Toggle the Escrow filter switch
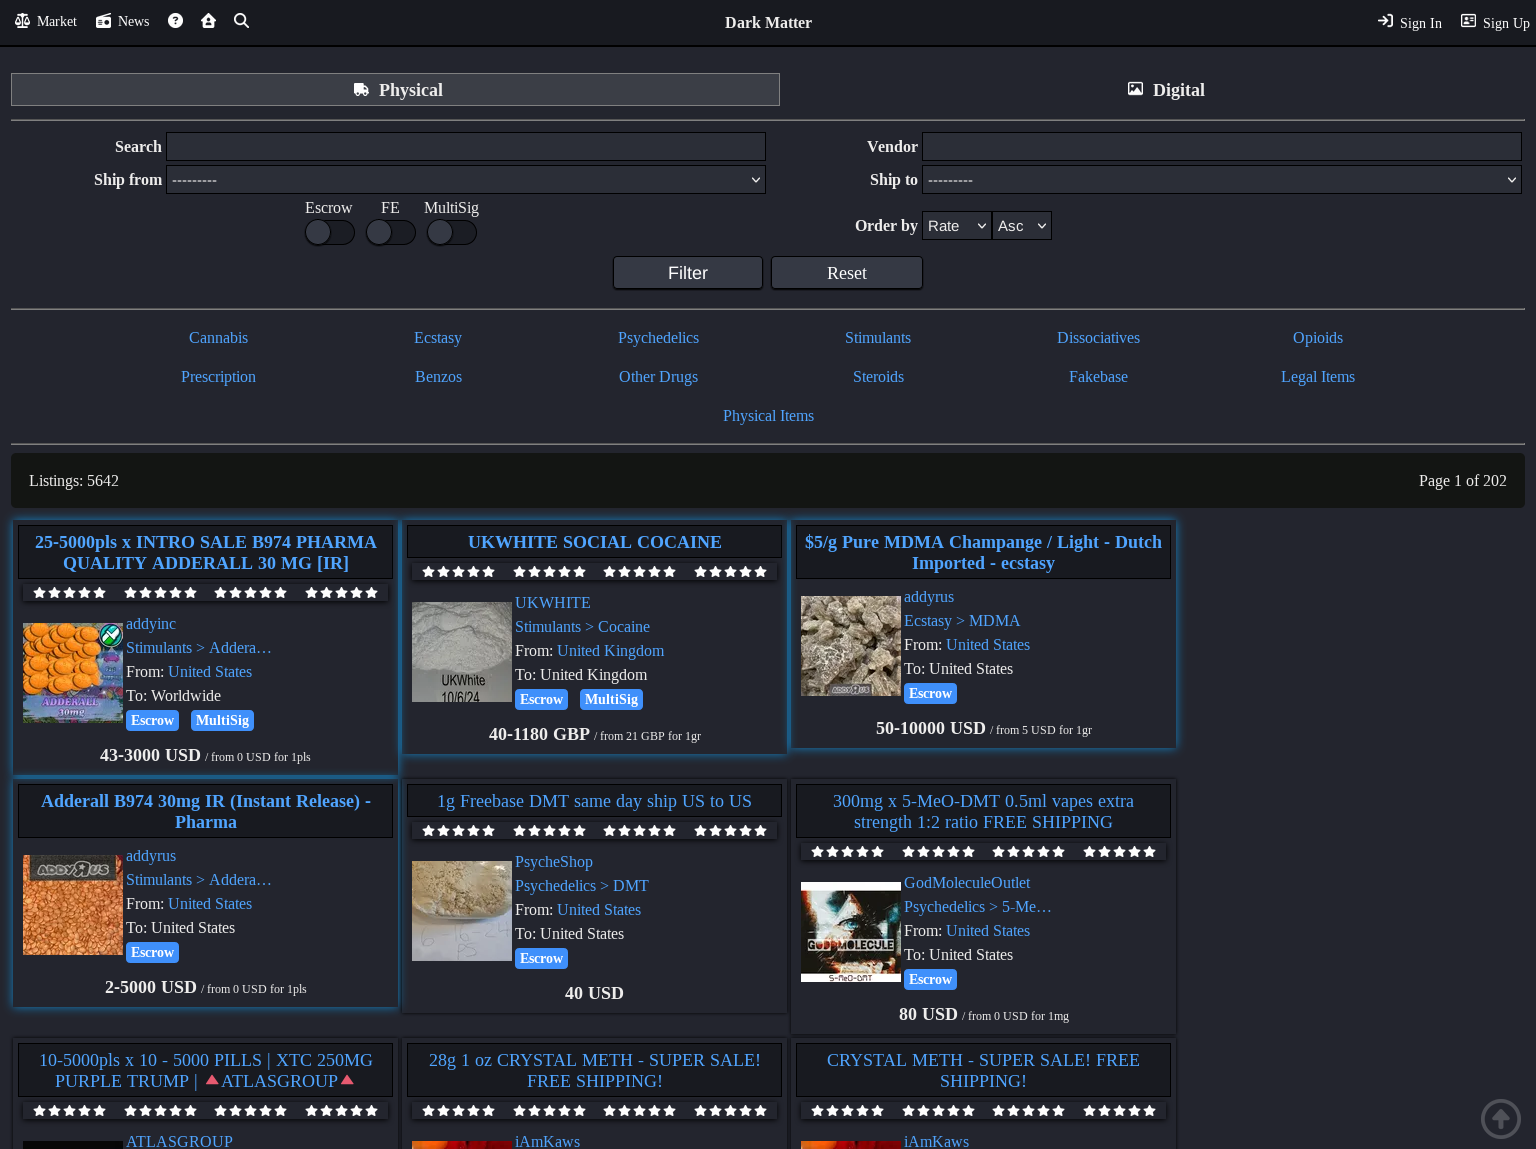 coord(329,232)
